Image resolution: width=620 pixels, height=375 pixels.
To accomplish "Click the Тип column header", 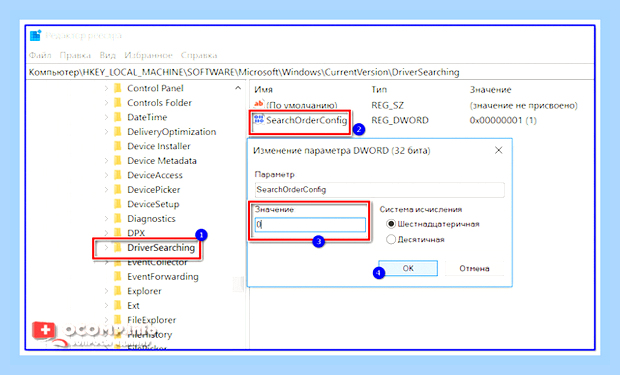I will [379, 90].
